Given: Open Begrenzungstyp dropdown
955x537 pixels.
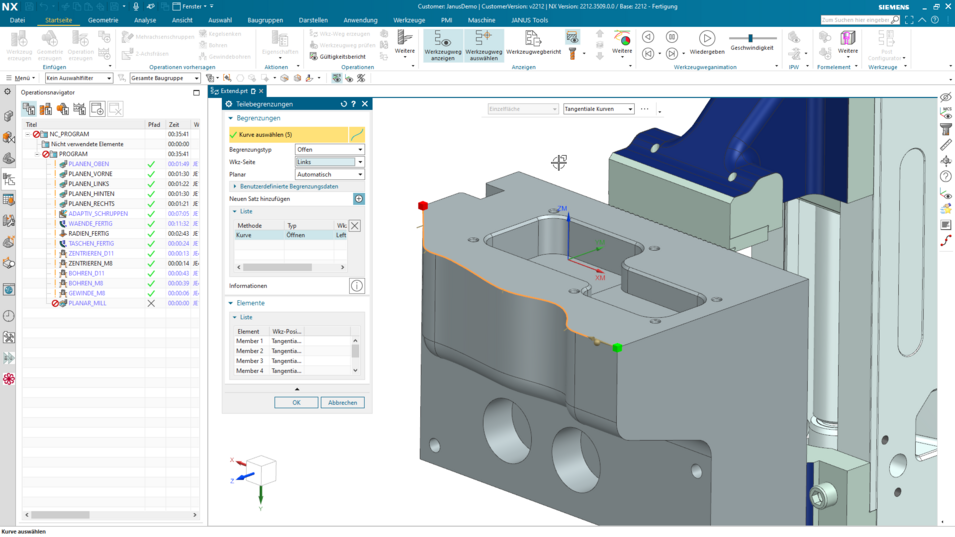Looking at the screenshot, I should (329, 149).
